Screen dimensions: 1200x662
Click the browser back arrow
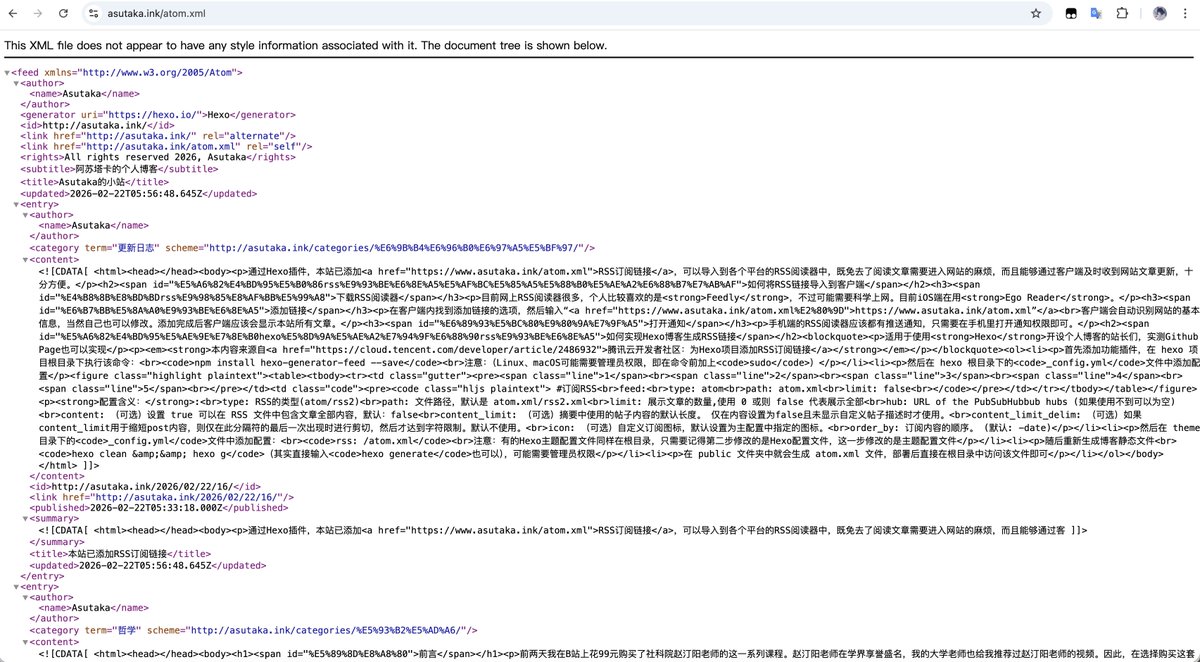(14, 13)
